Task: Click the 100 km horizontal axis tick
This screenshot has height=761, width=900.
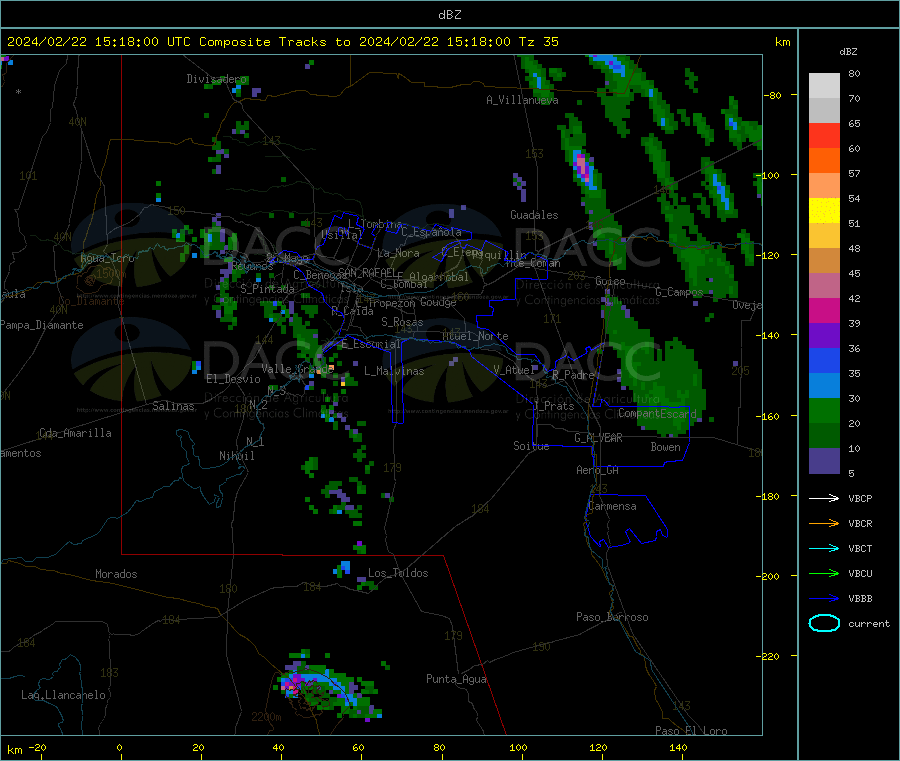Action: point(518,748)
